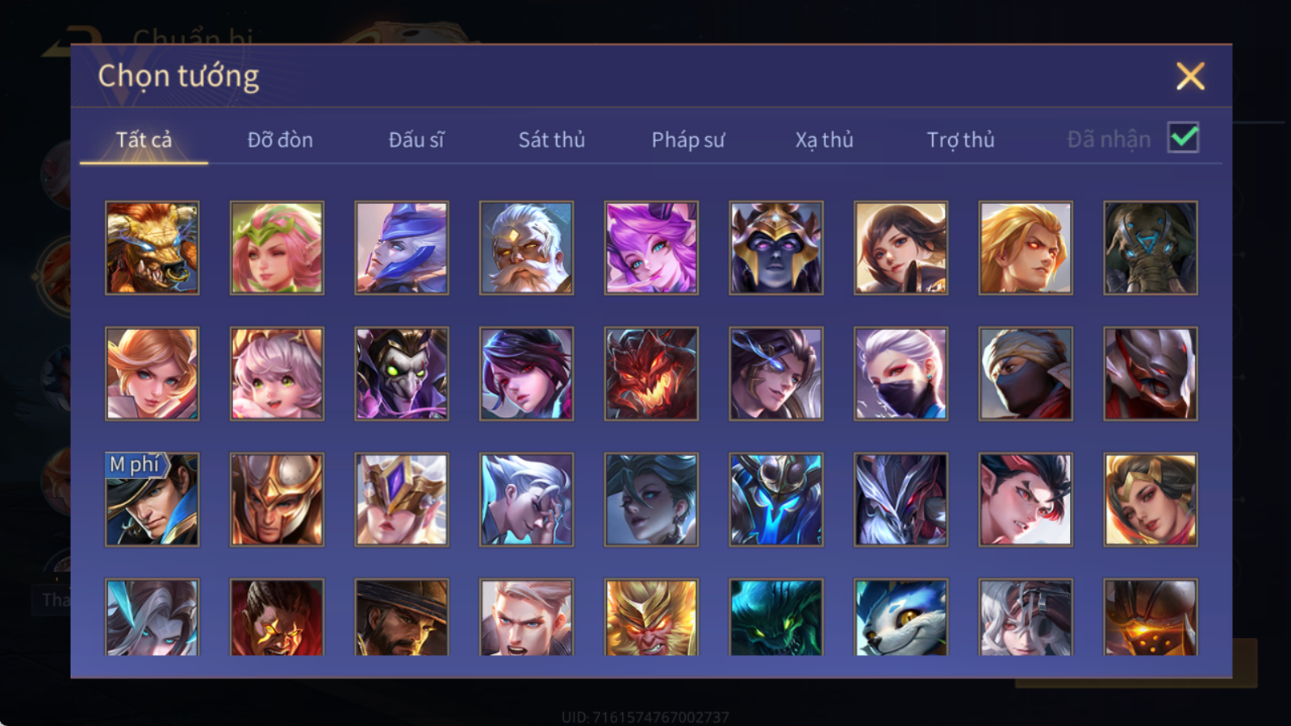The width and height of the screenshot is (1291, 726).
Task: Show the Pháp sư heroes tab
Action: pos(688,140)
